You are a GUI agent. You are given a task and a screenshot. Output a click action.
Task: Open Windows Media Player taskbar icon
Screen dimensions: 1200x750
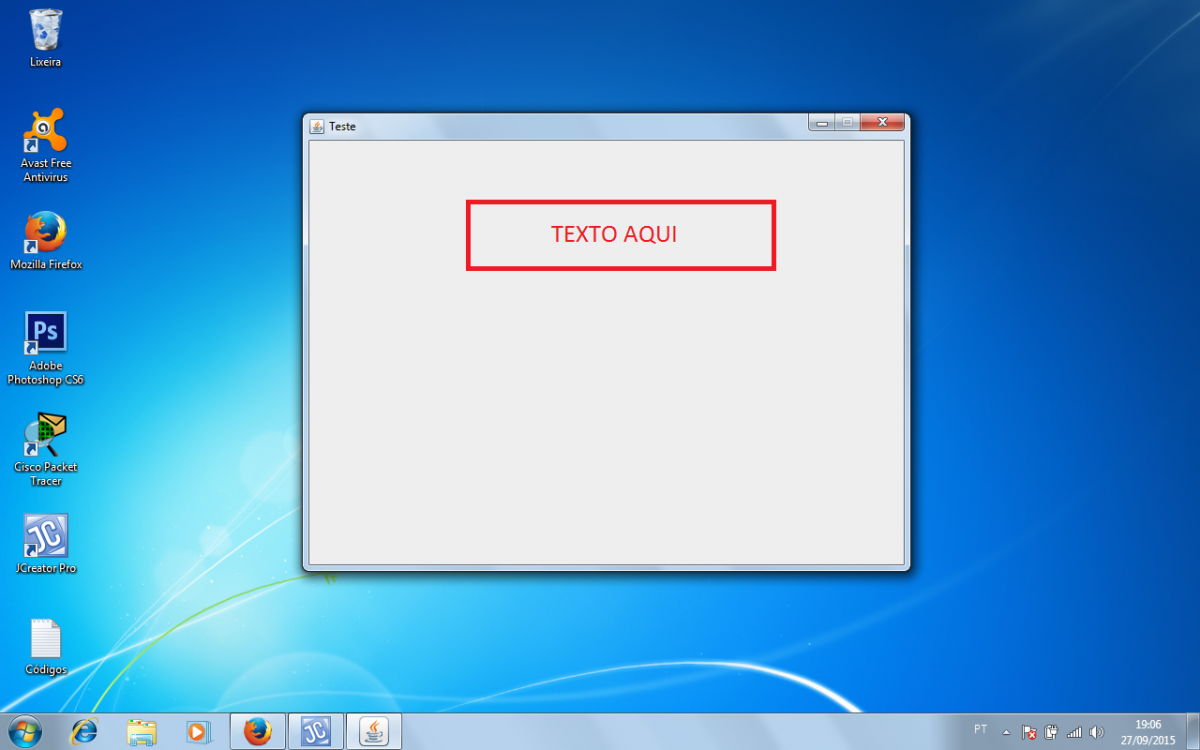pyautogui.click(x=198, y=732)
